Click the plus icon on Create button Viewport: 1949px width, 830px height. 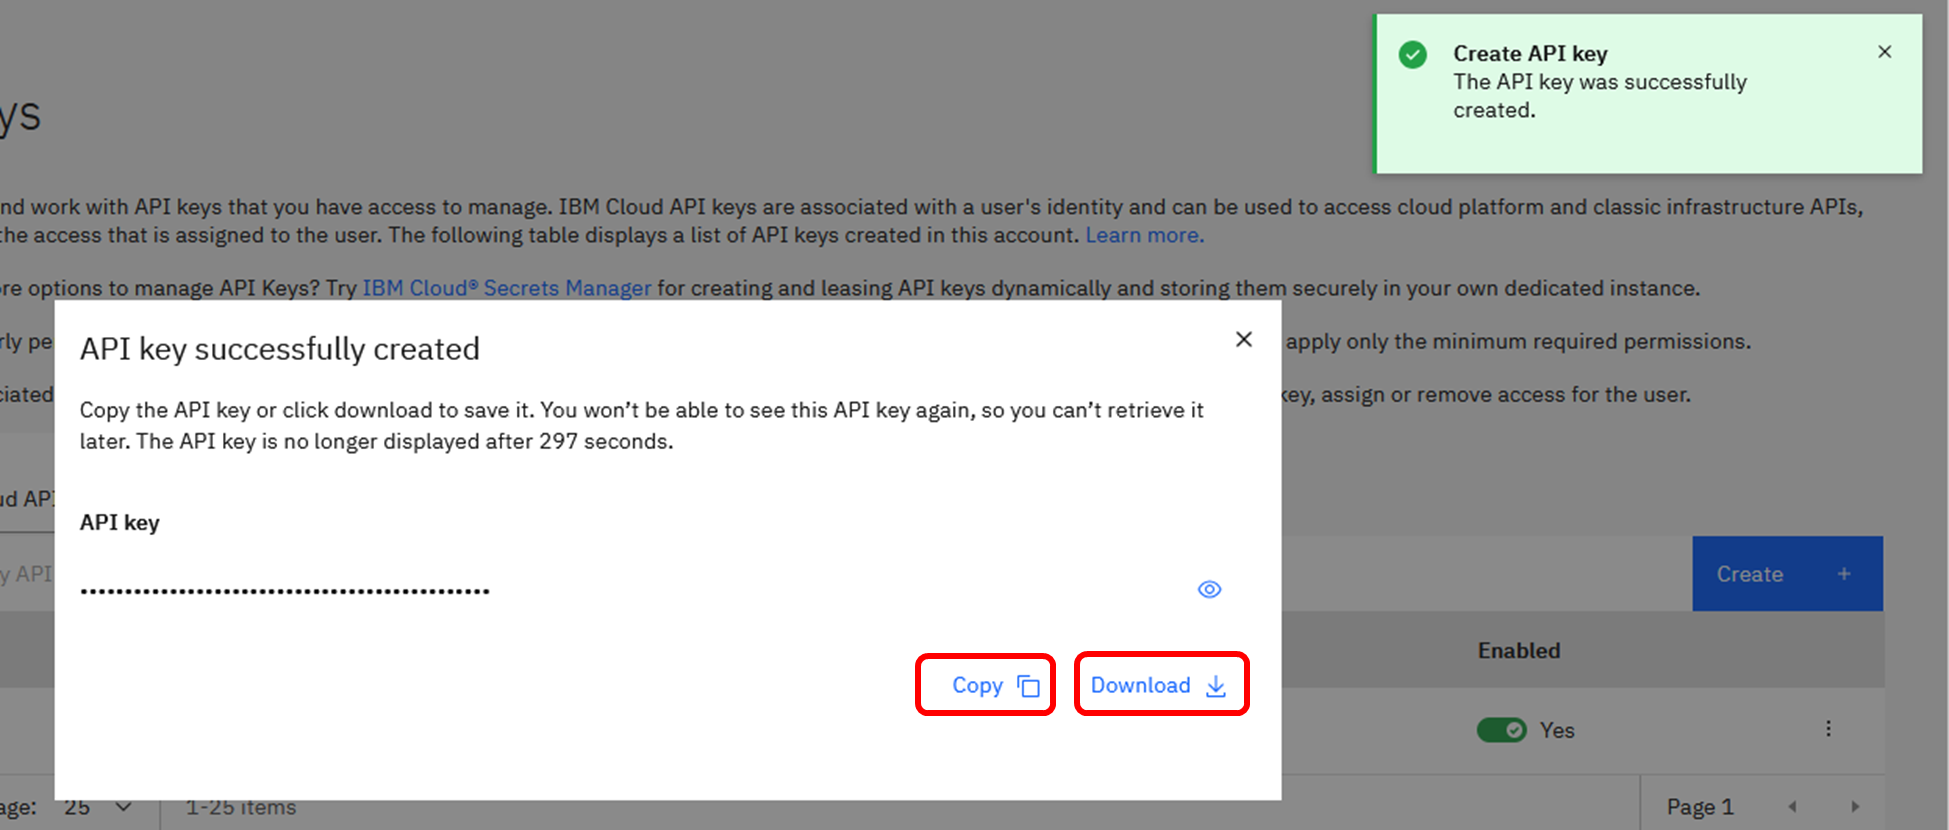click(x=1844, y=574)
